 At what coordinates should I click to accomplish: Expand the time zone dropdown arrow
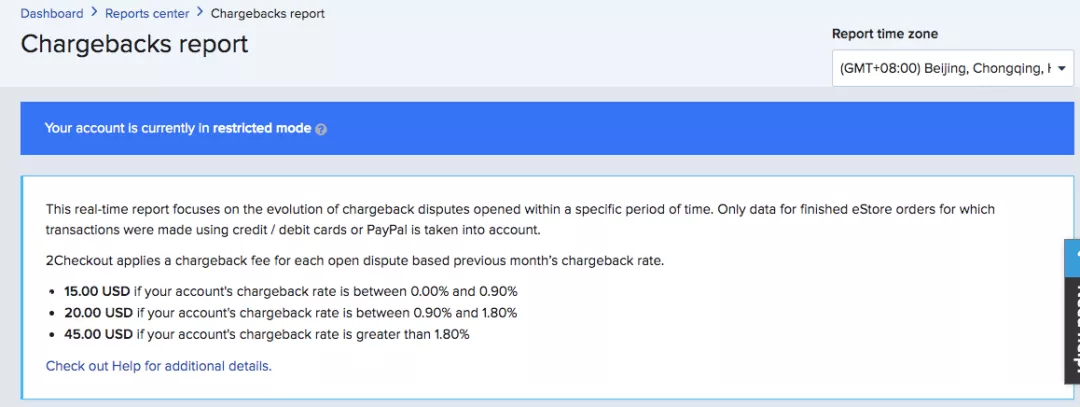tap(1060, 70)
